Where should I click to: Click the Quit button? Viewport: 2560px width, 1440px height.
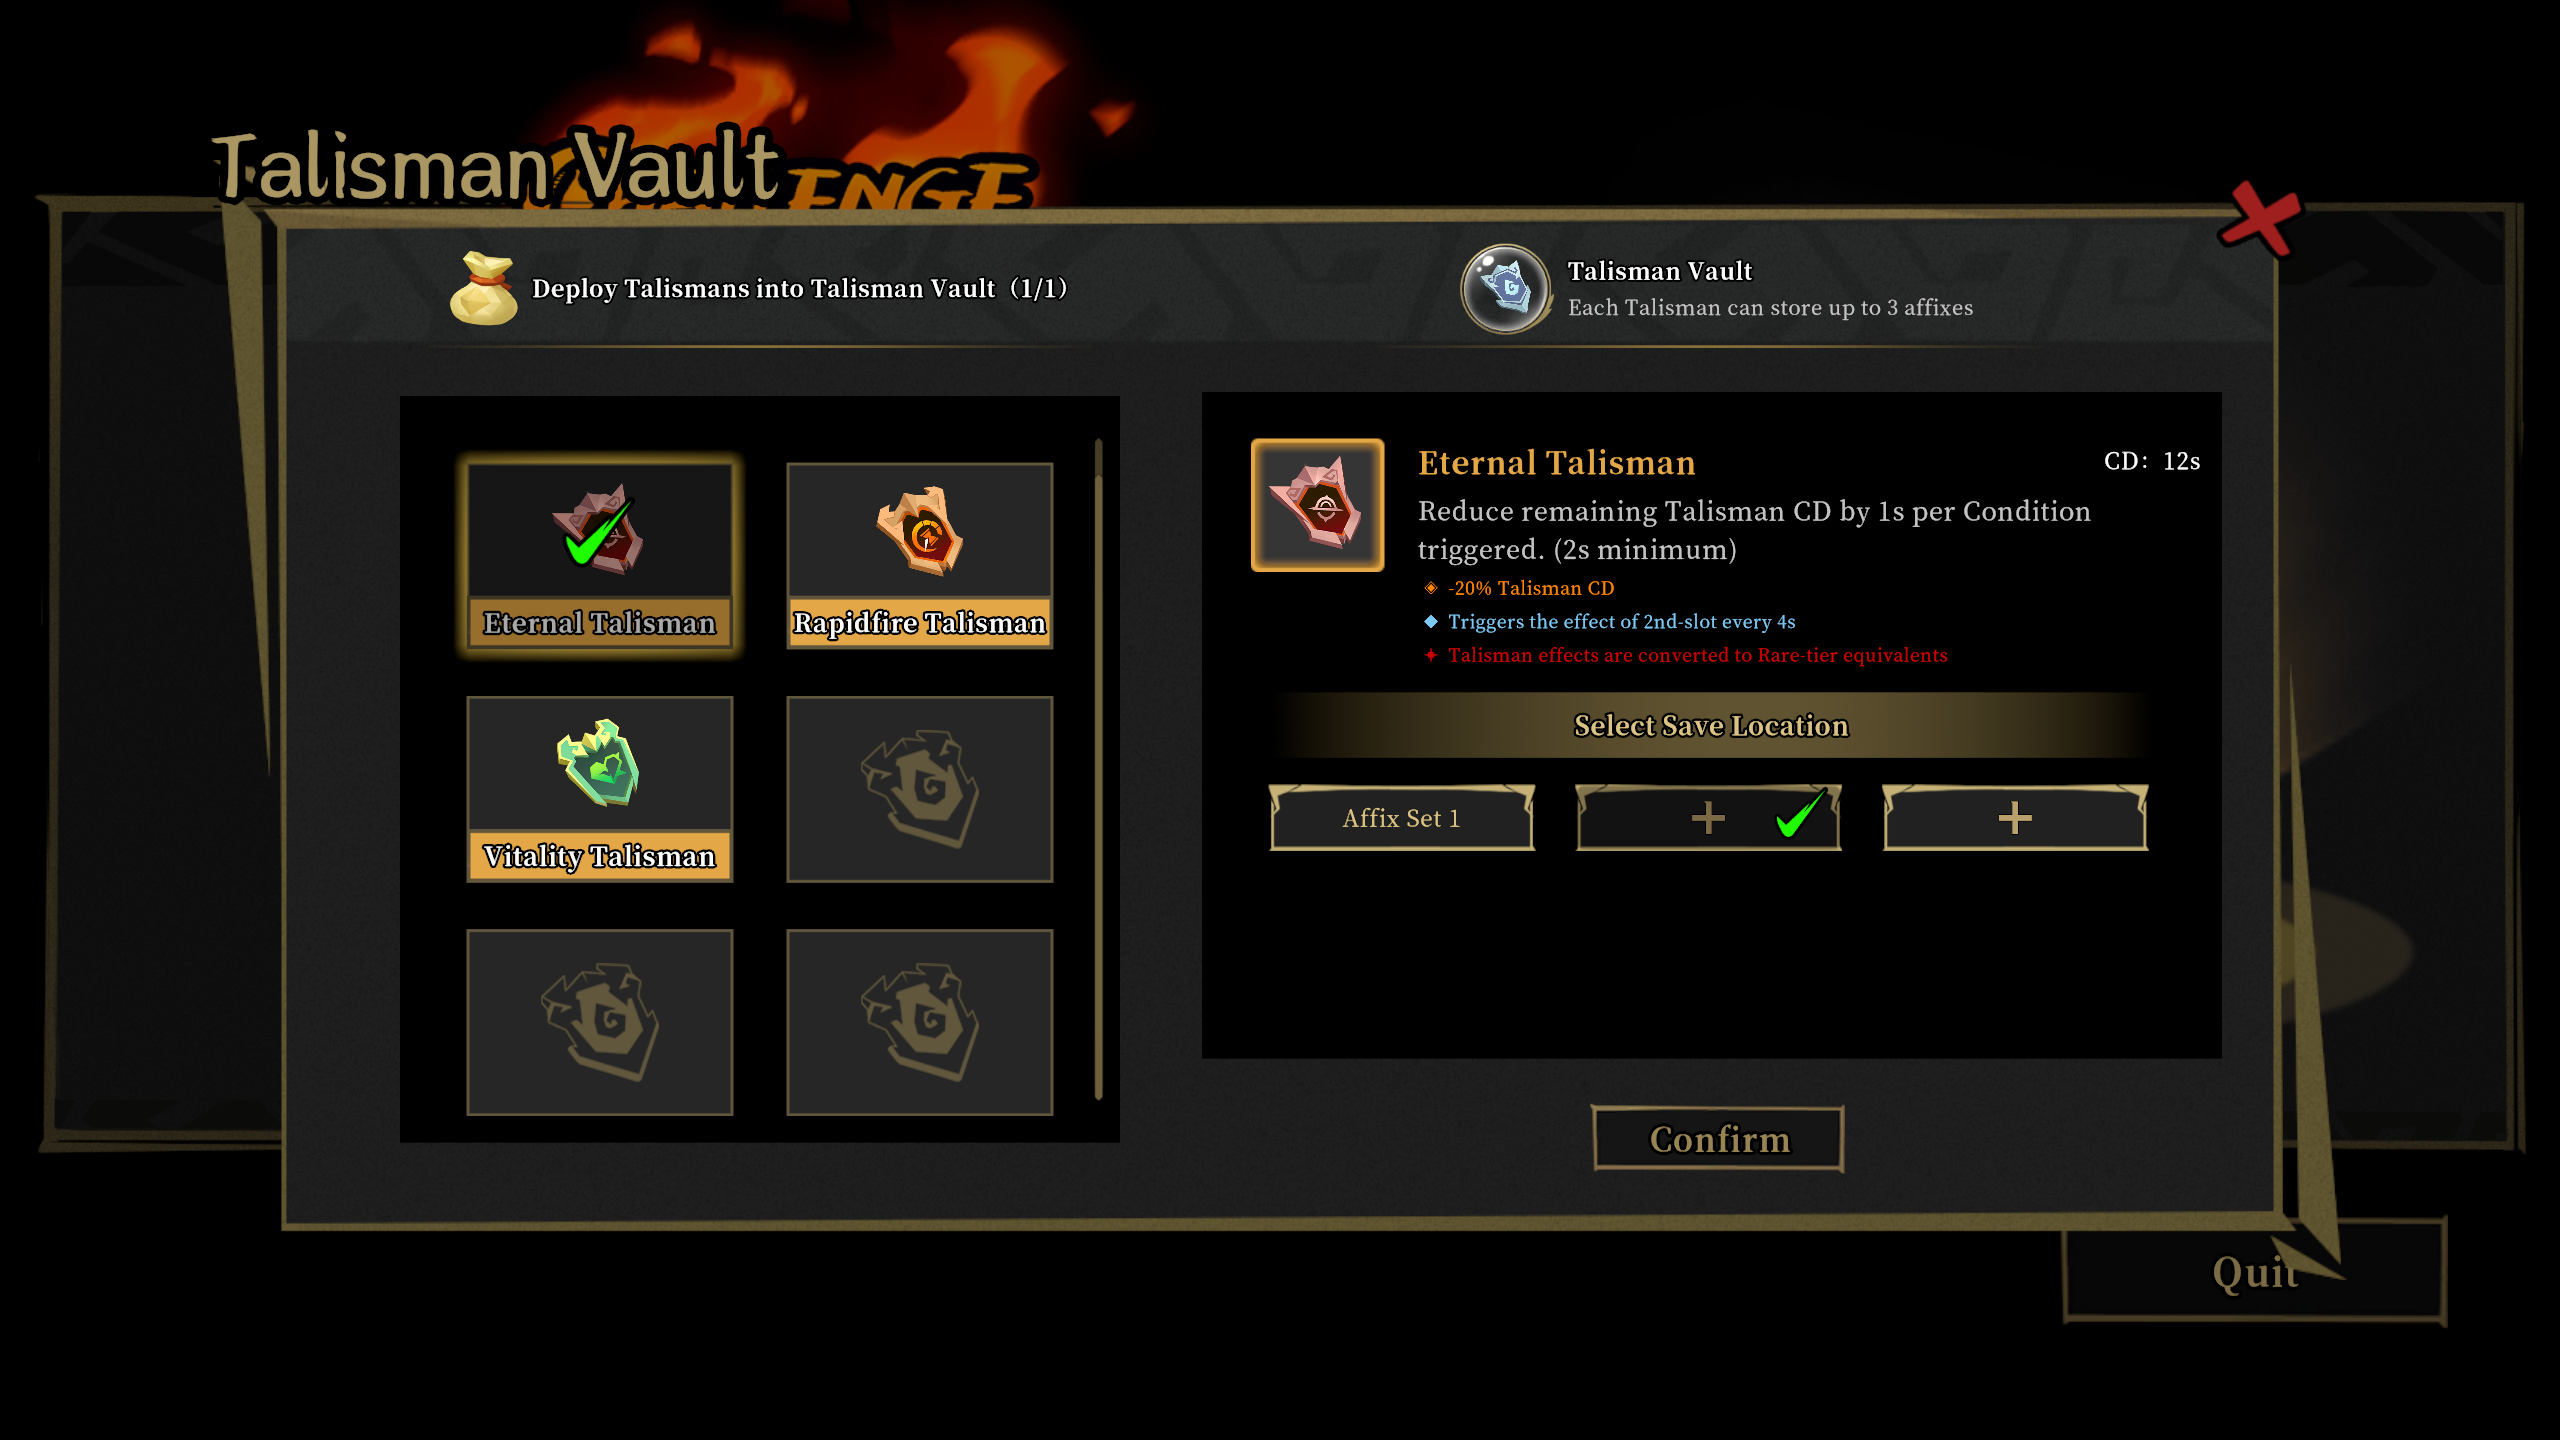[2255, 1272]
